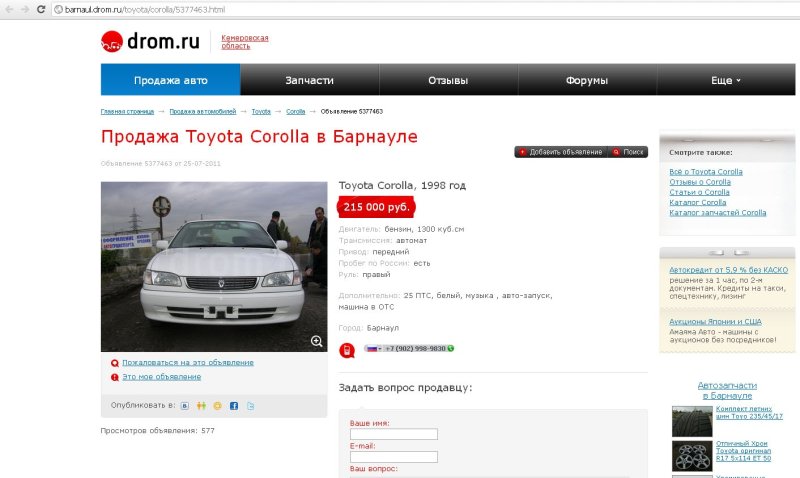800x478 pixels.
Task: Open Автокредит от 5,9 % без КАСКО ad
Action: pyautogui.click(x=729, y=270)
